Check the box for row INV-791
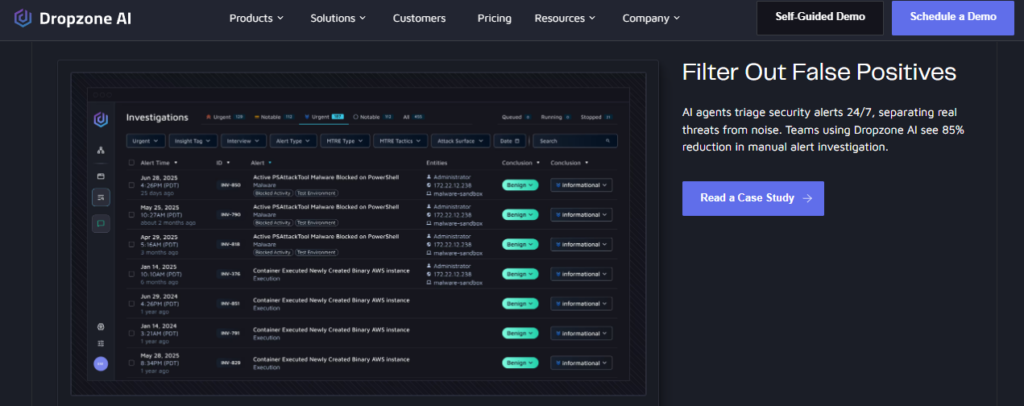This screenshot has width=1024, height=406. point(131,334)
